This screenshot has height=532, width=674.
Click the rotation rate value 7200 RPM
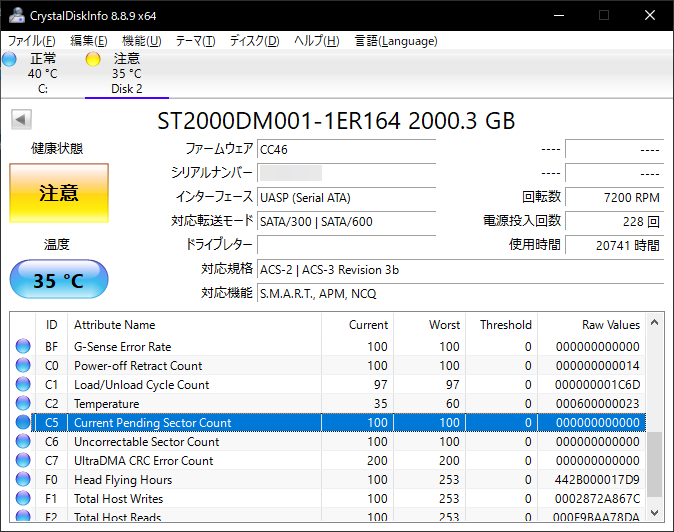[615, 198]
